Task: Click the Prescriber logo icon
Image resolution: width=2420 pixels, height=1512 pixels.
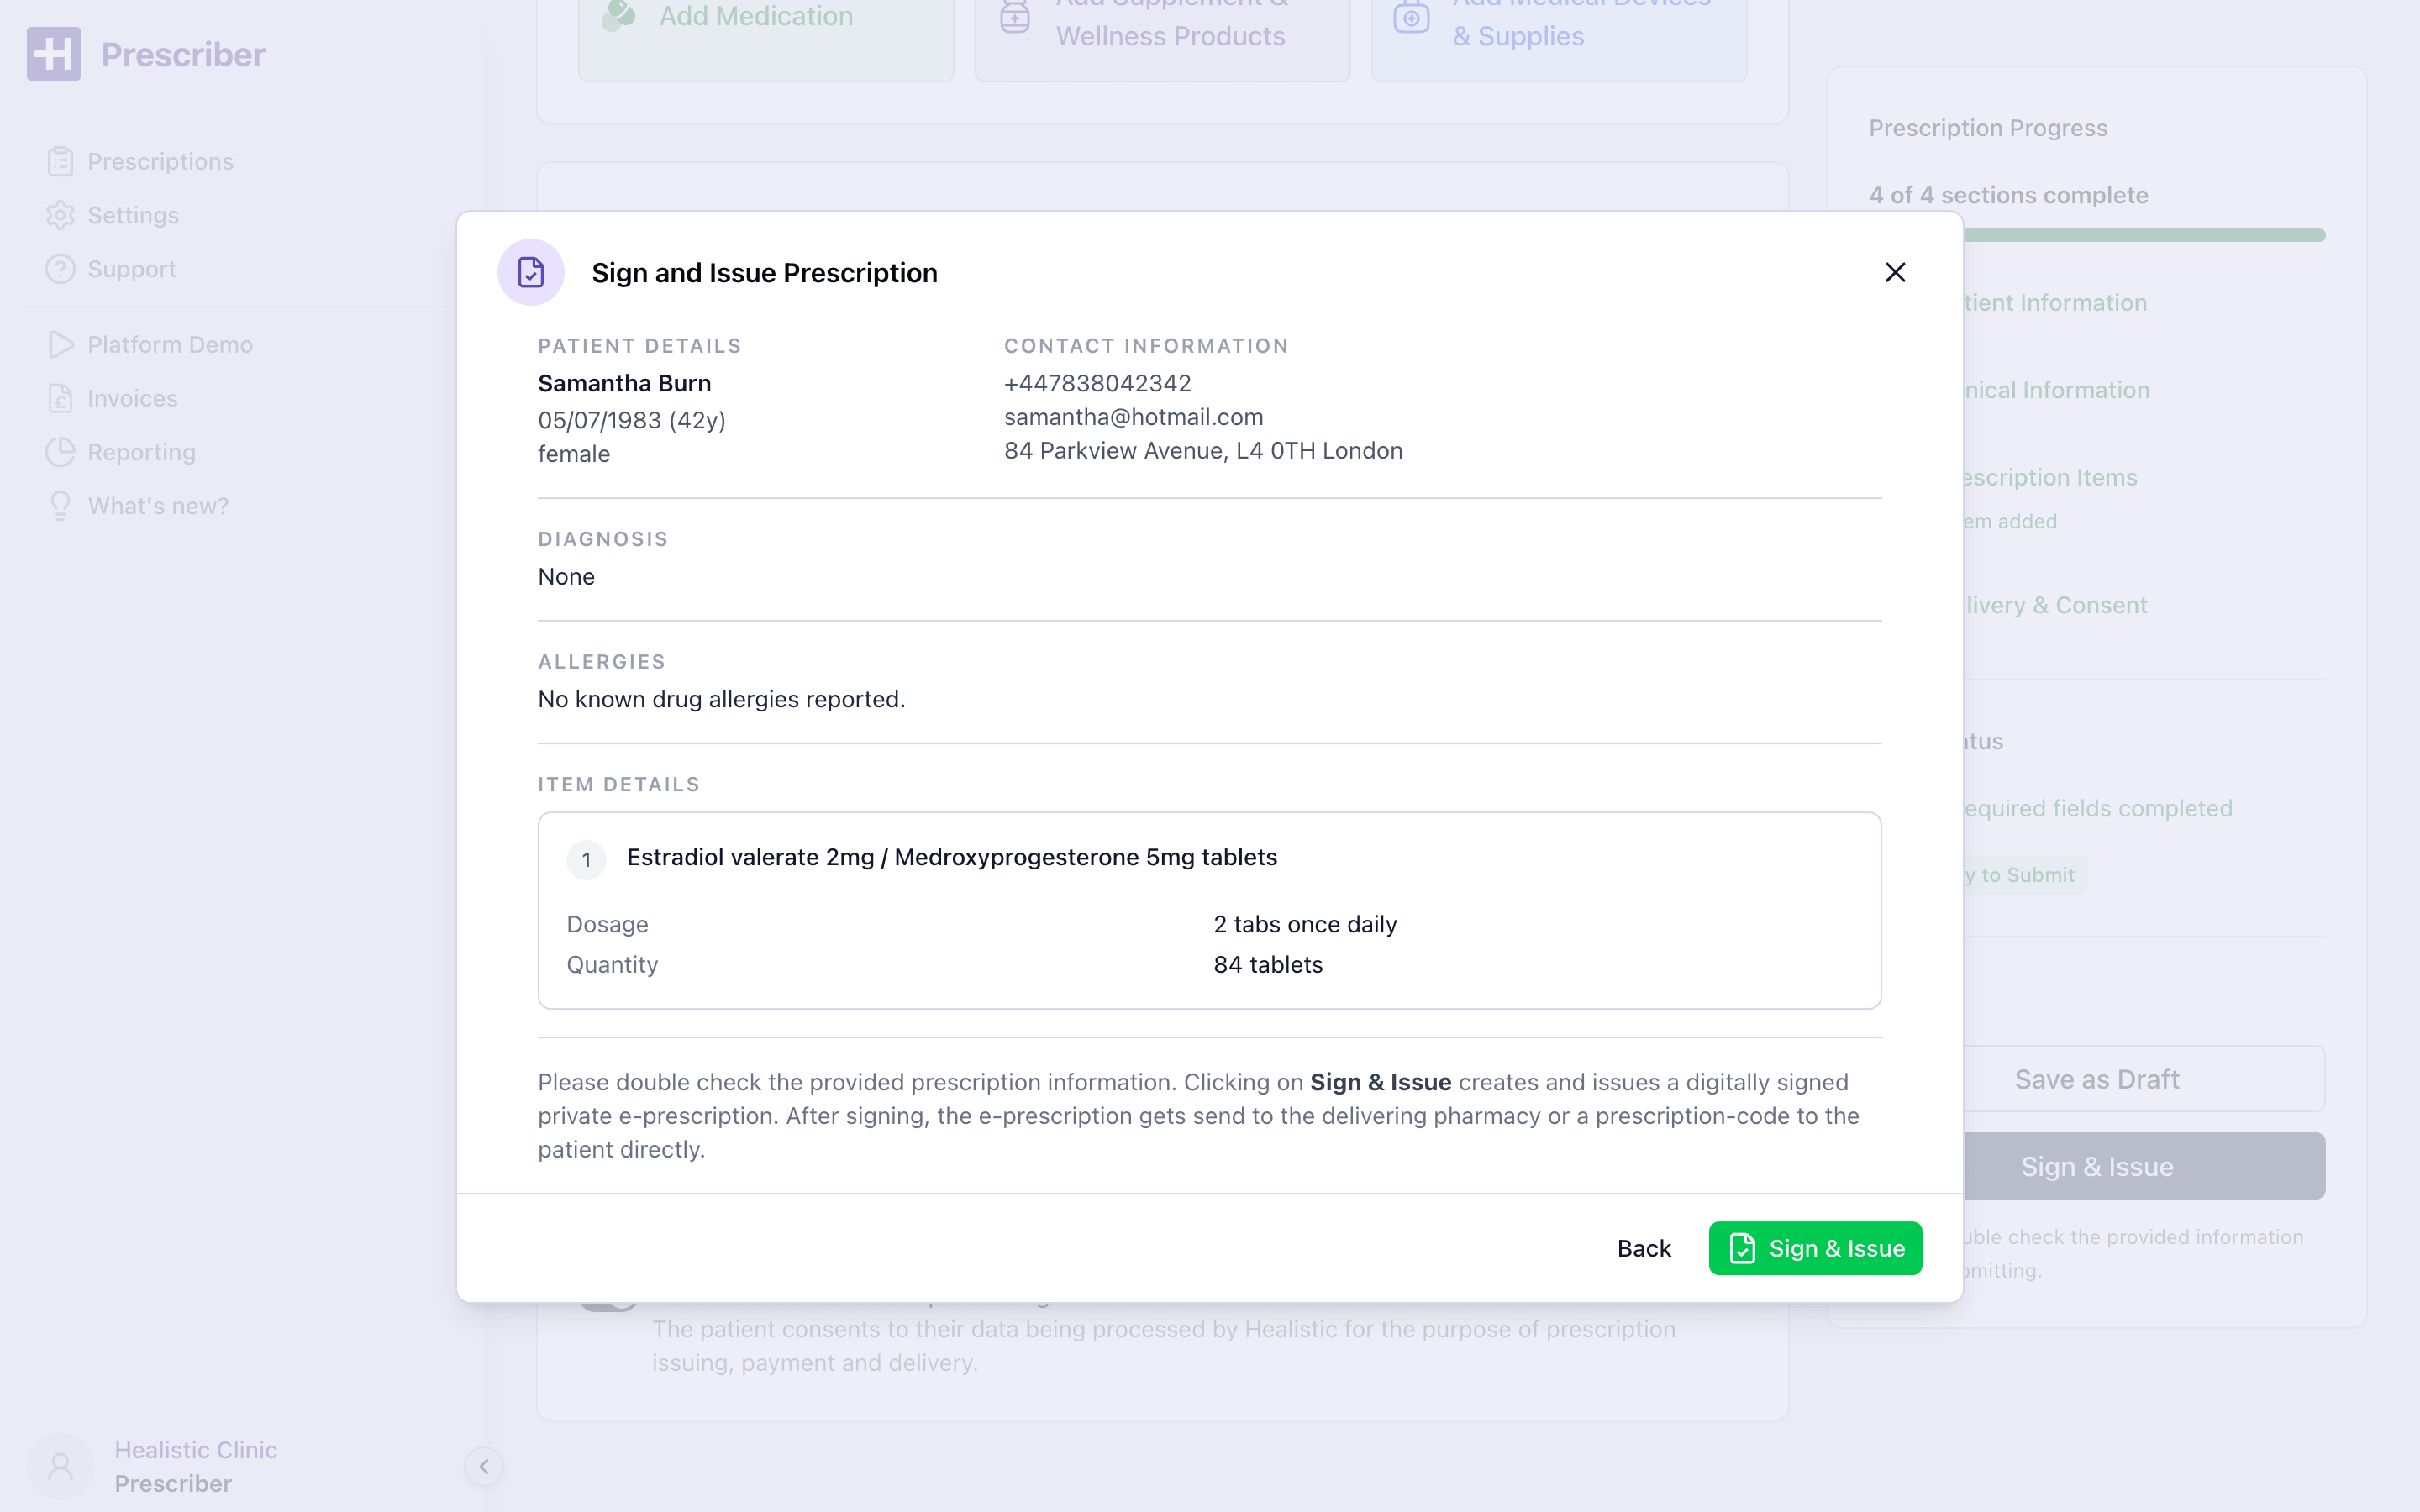Action: tap(54, 54)
